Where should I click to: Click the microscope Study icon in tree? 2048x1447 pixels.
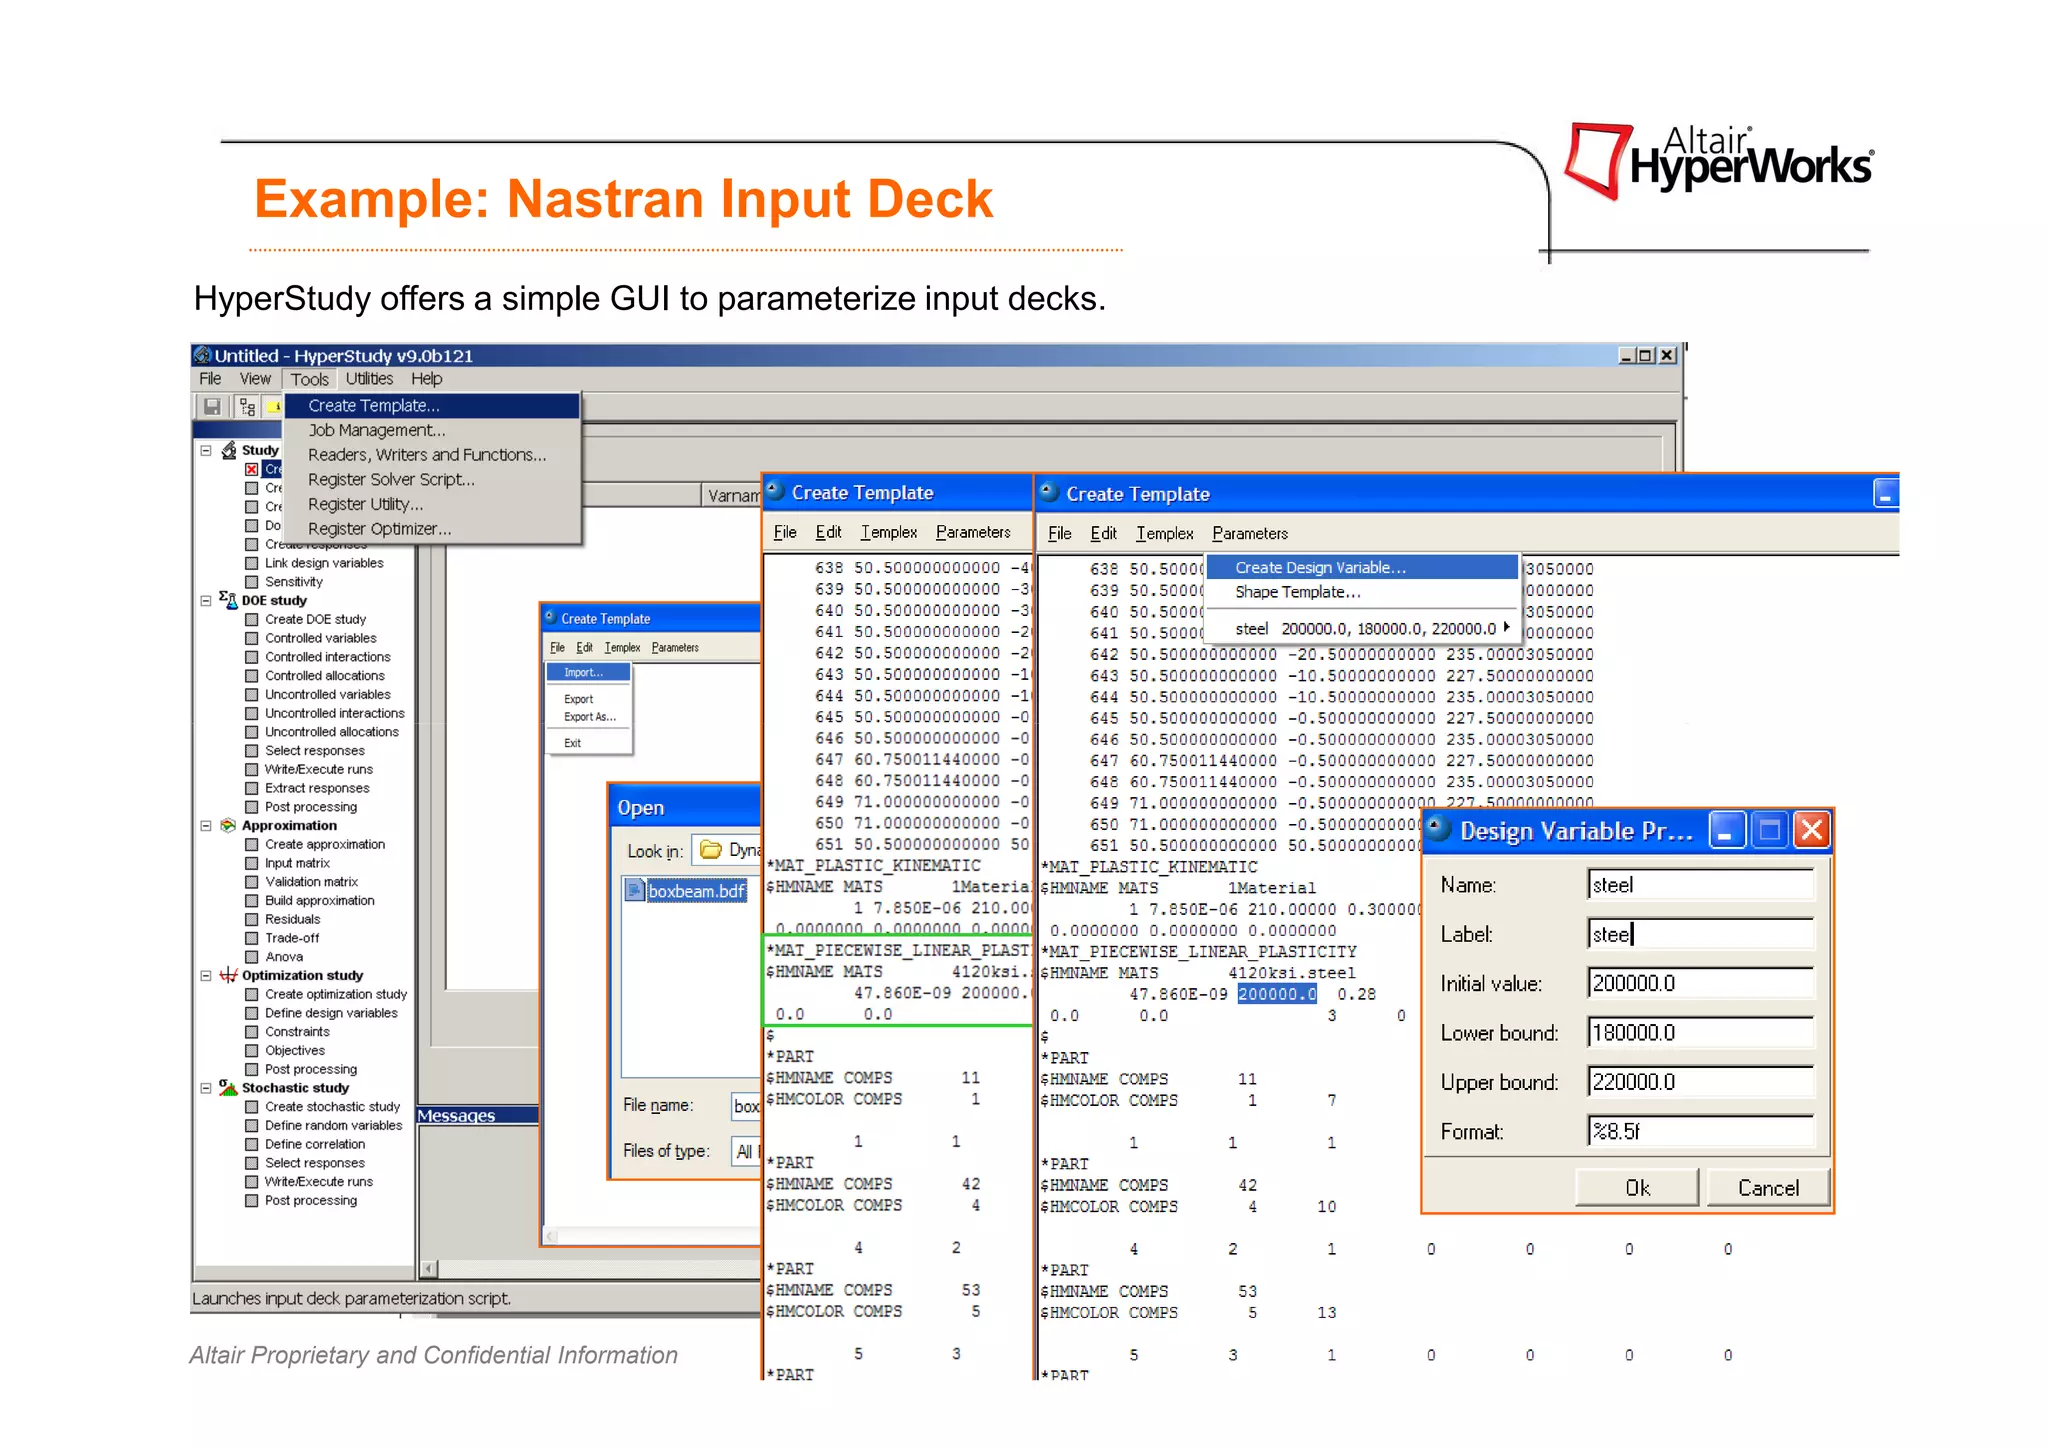[229, 450]
